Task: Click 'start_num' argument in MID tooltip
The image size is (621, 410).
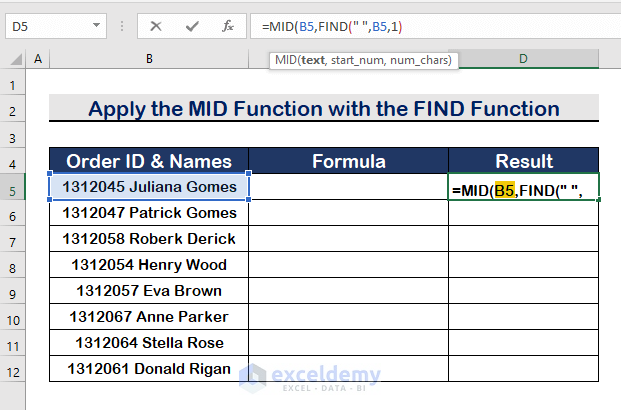Action: click(x=357, y=60)
